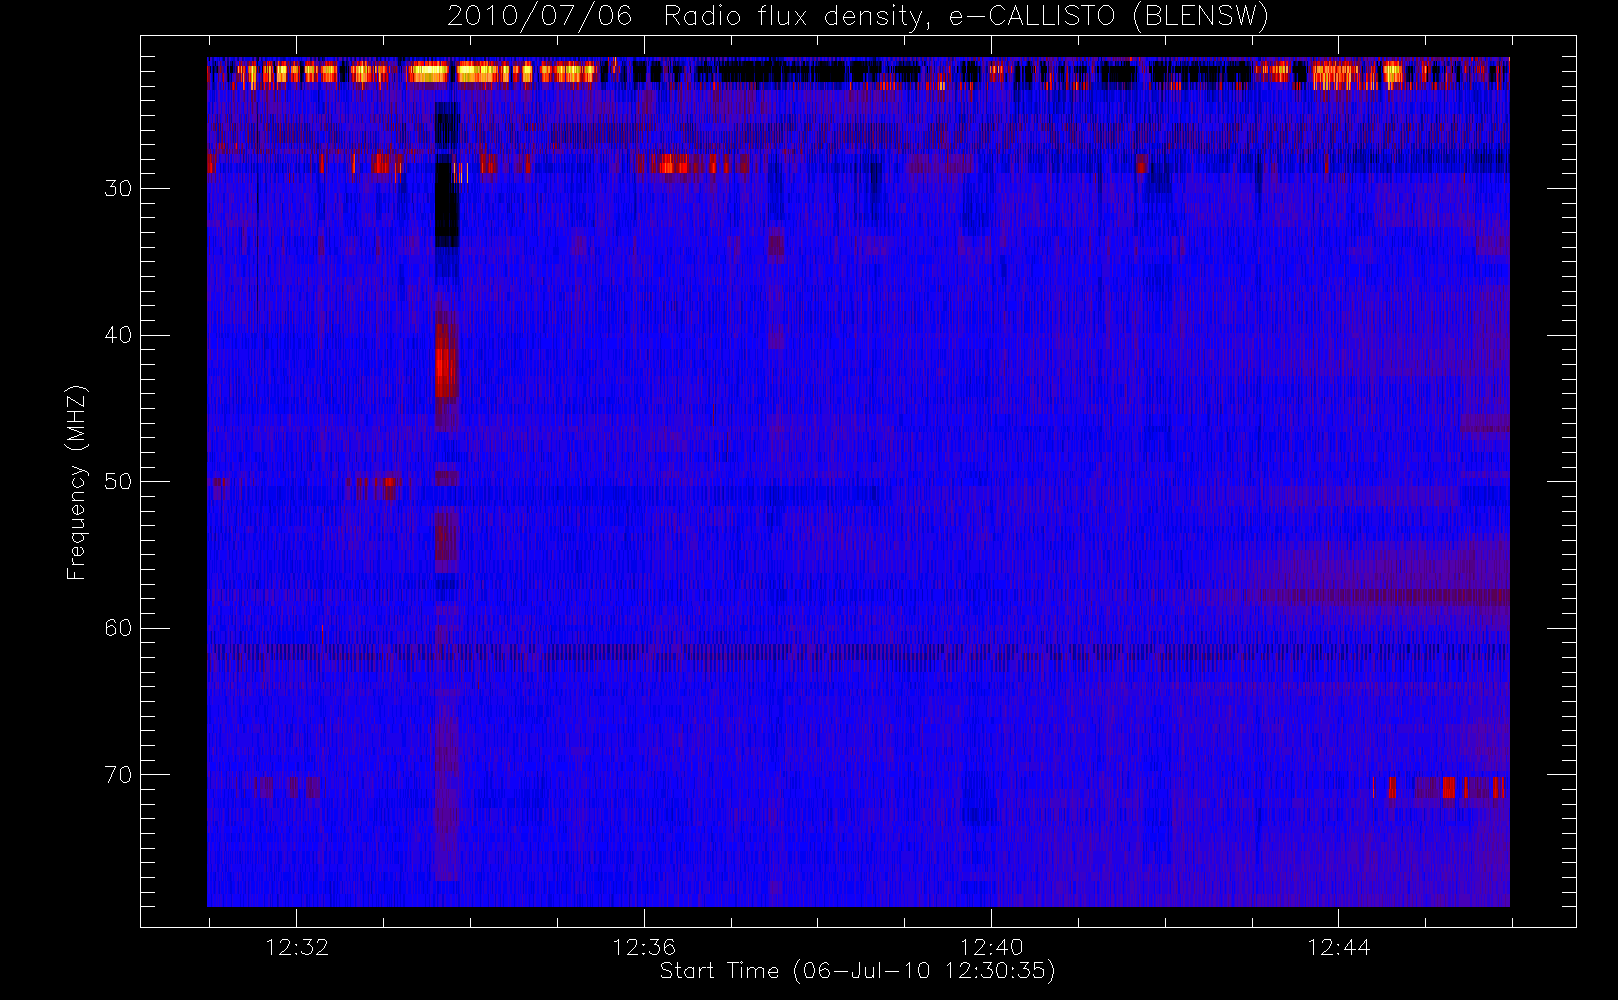Click the 40 frequency tick label
This screenshot has height=1000, width=1618.
[x=118, y=335]
